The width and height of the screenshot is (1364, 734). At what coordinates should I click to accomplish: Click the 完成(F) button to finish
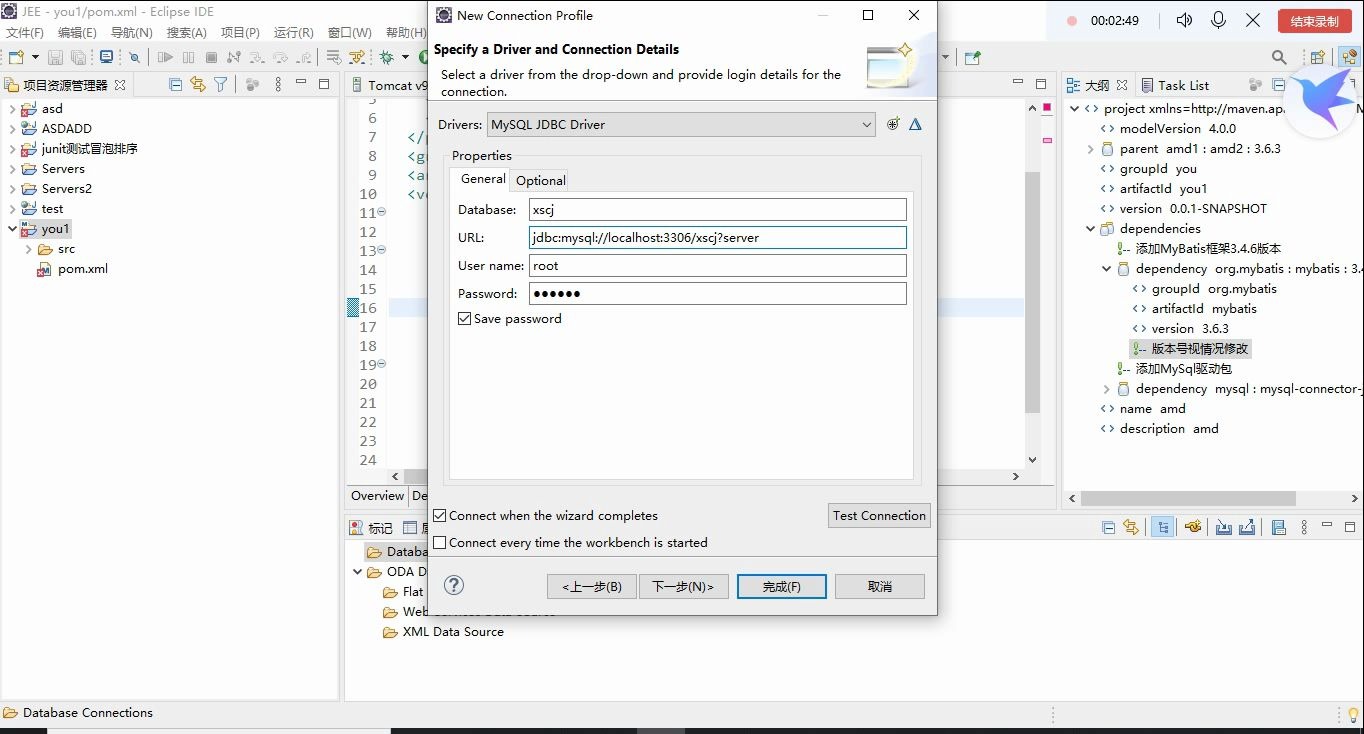(x=781, y=586)
